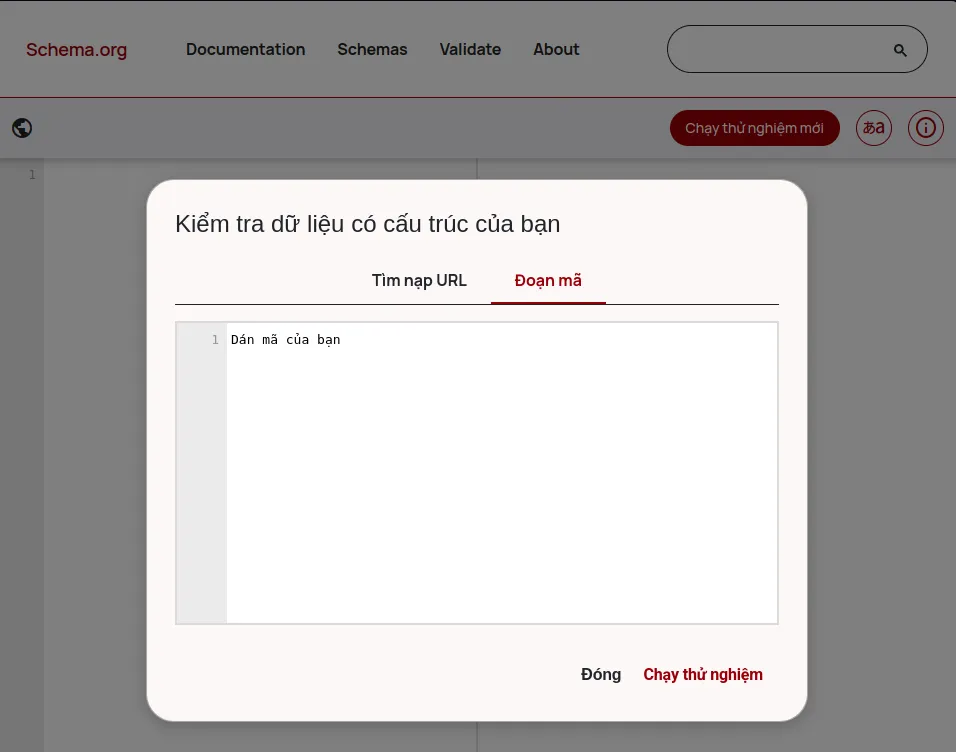
Task: Switch to the Tìm nạp URL tab
Action: coord(419,280)
